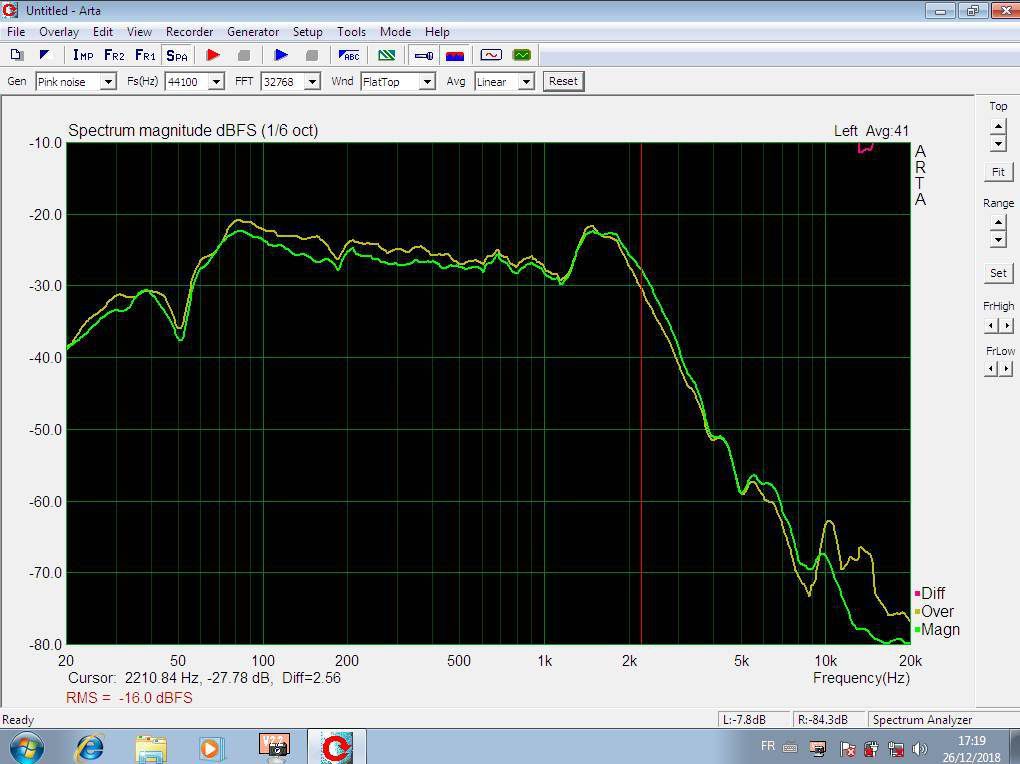Switch to FR1 single-channel frequency response mode

[145, 55]
